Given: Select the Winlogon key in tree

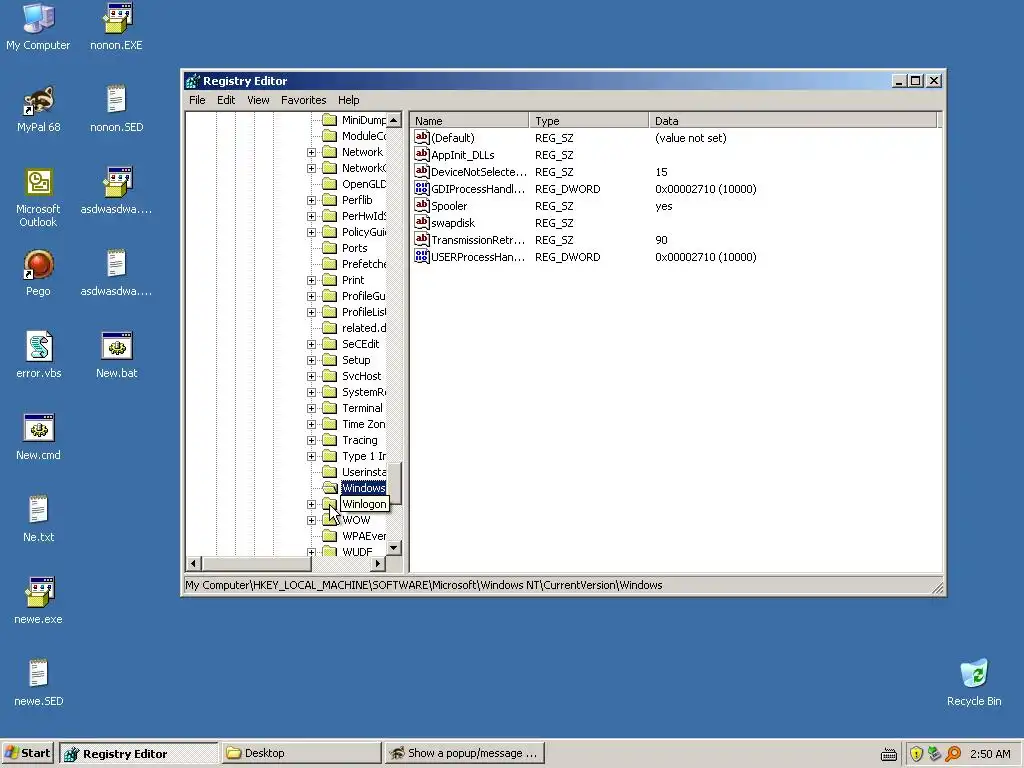Looking at the screenshot, I should (364, 504).
